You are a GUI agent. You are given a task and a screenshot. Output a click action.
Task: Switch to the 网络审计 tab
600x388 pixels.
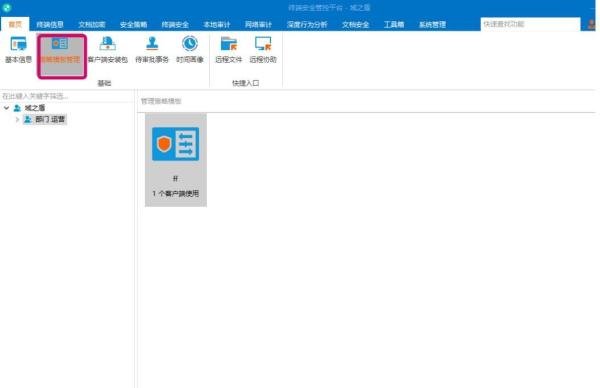(259, 24)
